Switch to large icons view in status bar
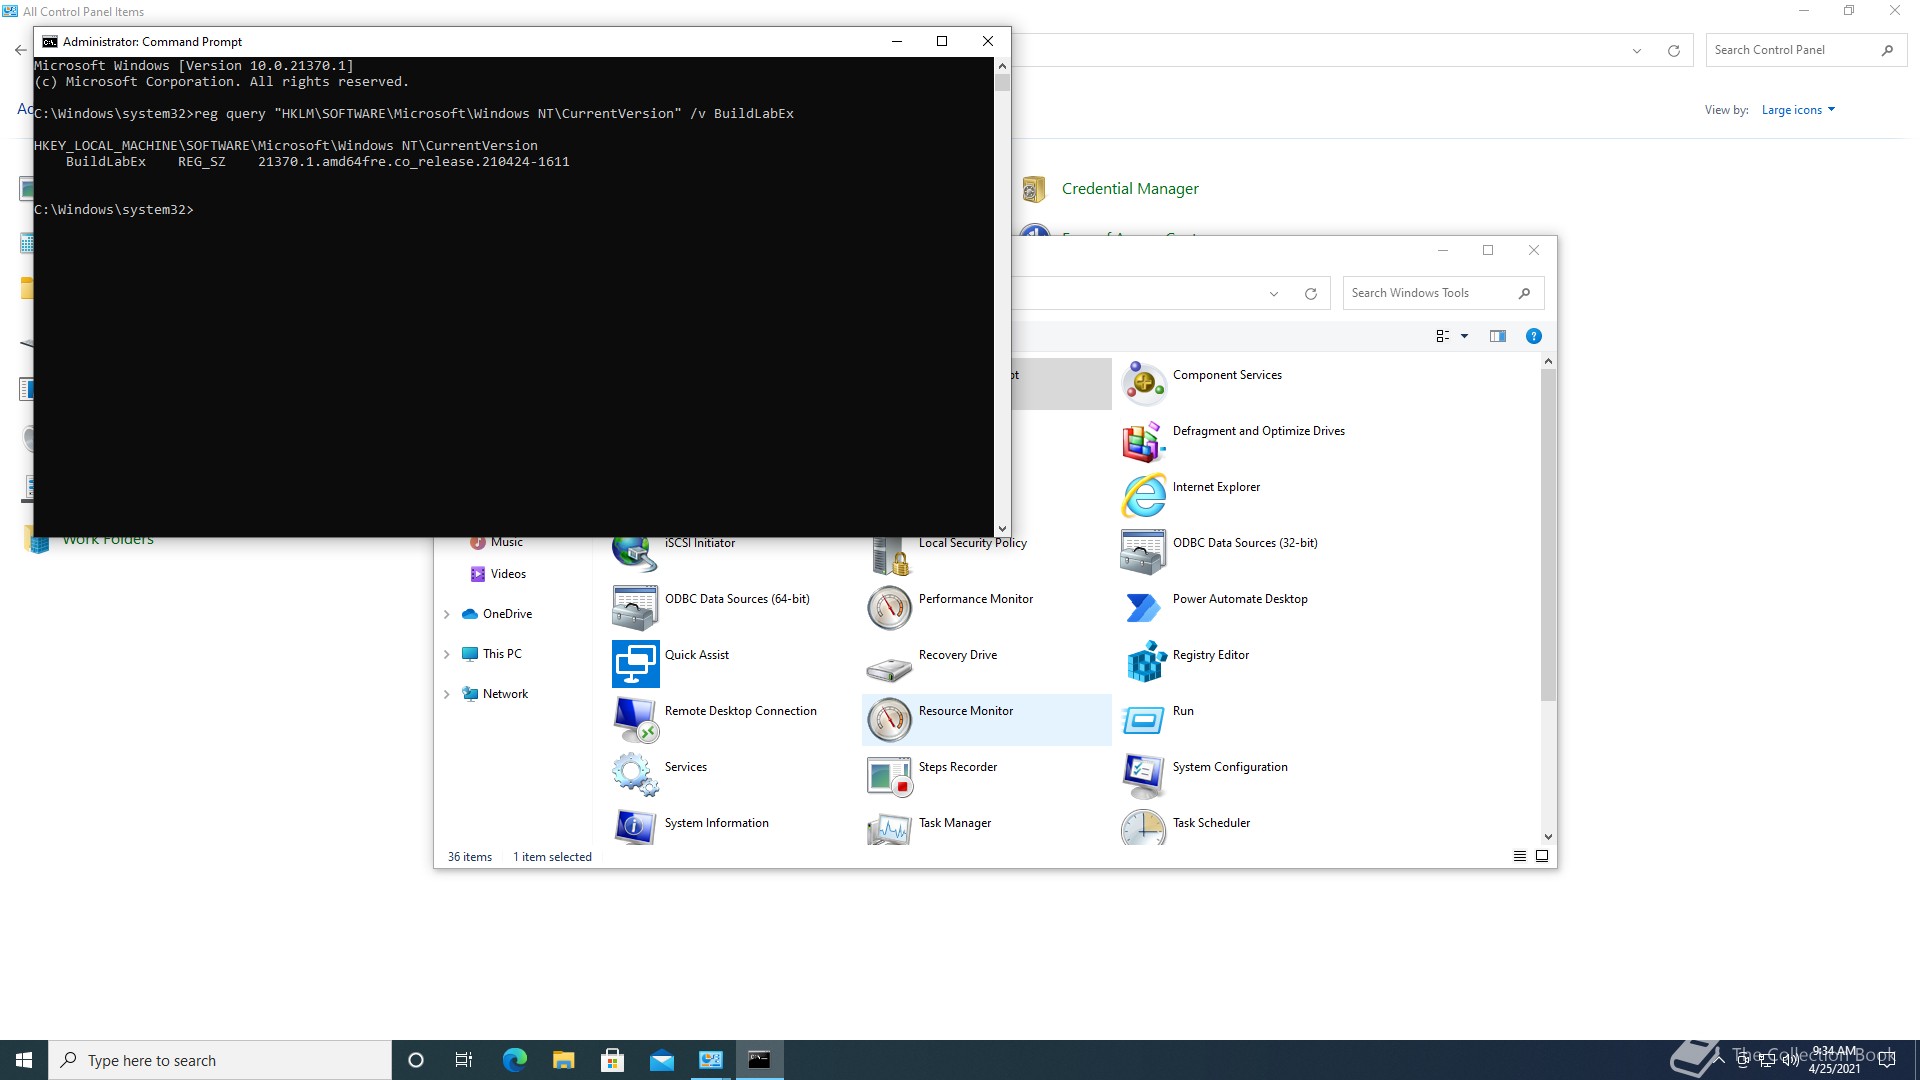This screenshot has height=1080, width=1920. [x=1542, y=856]
